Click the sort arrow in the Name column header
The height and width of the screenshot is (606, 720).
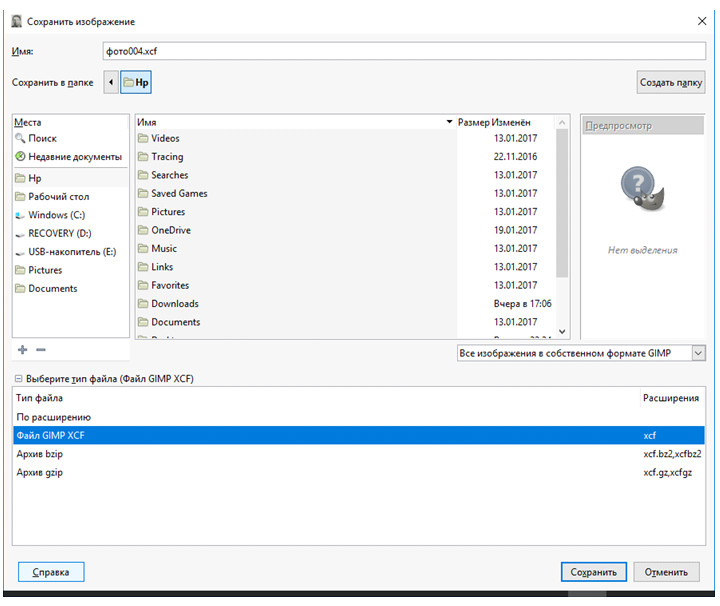coord(449,122)
